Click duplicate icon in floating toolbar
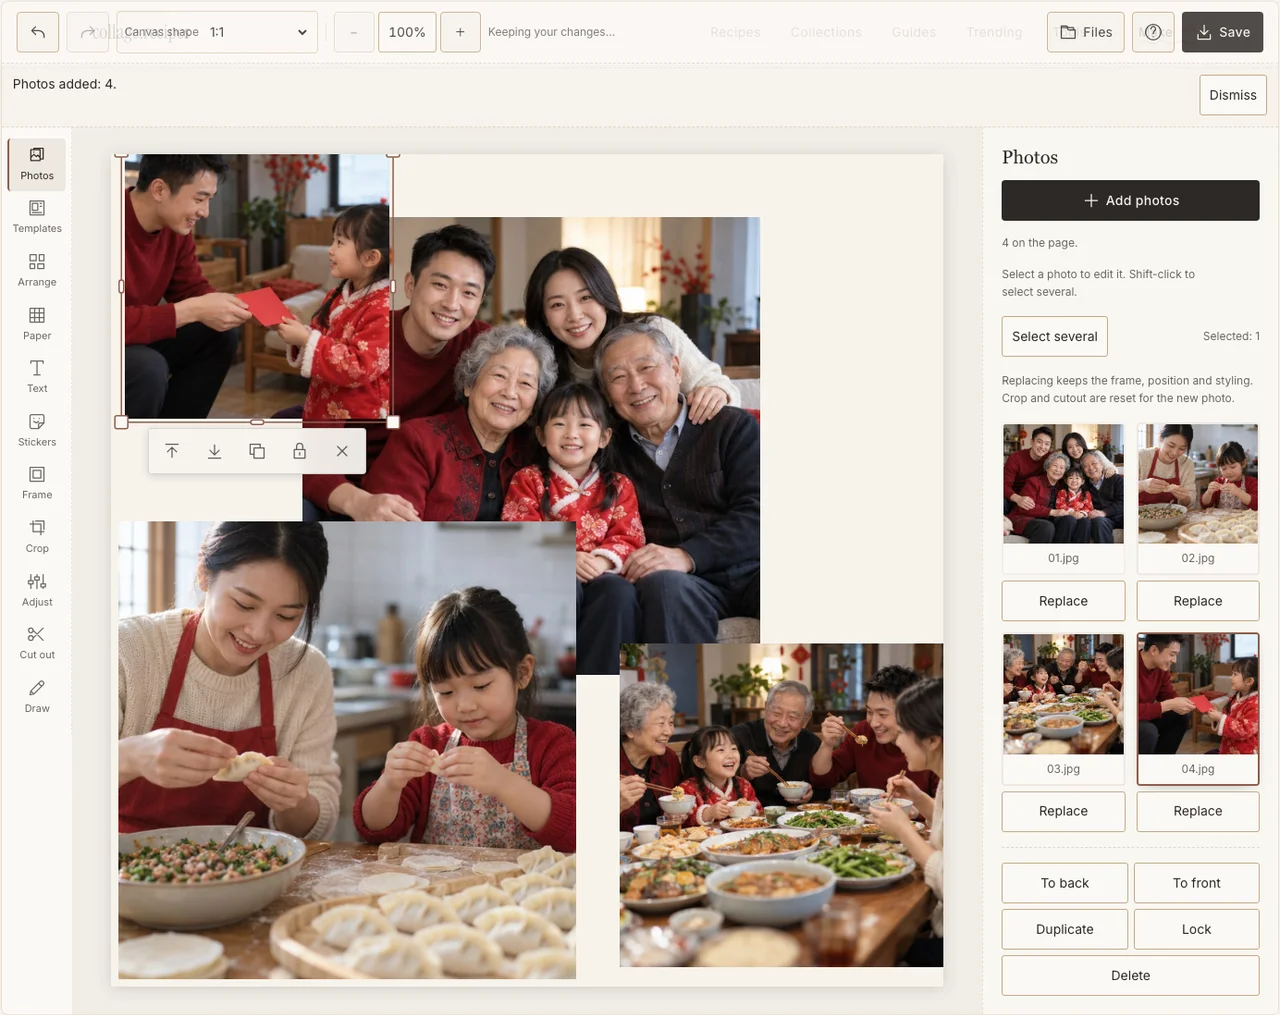 pos(257,451)
